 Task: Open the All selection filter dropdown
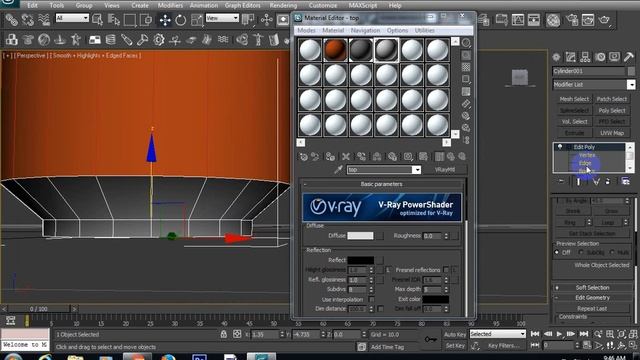(x=72, y=18)
